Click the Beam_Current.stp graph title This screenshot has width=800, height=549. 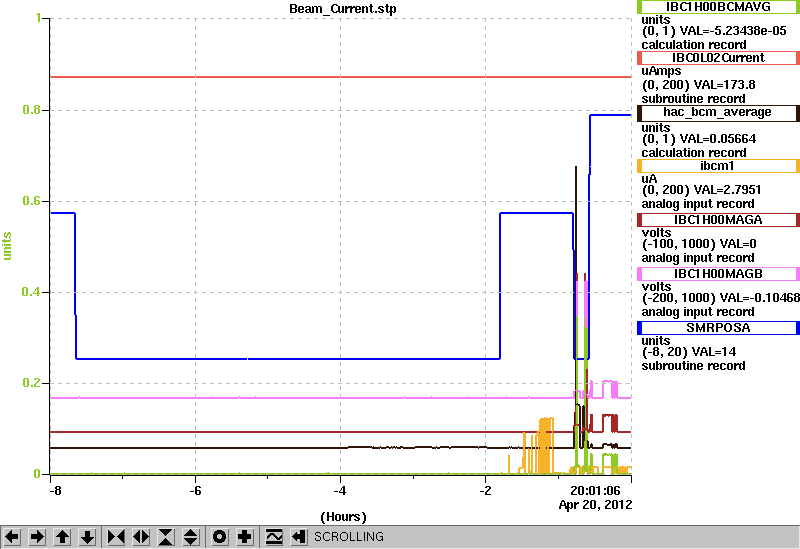click(343, 9)
